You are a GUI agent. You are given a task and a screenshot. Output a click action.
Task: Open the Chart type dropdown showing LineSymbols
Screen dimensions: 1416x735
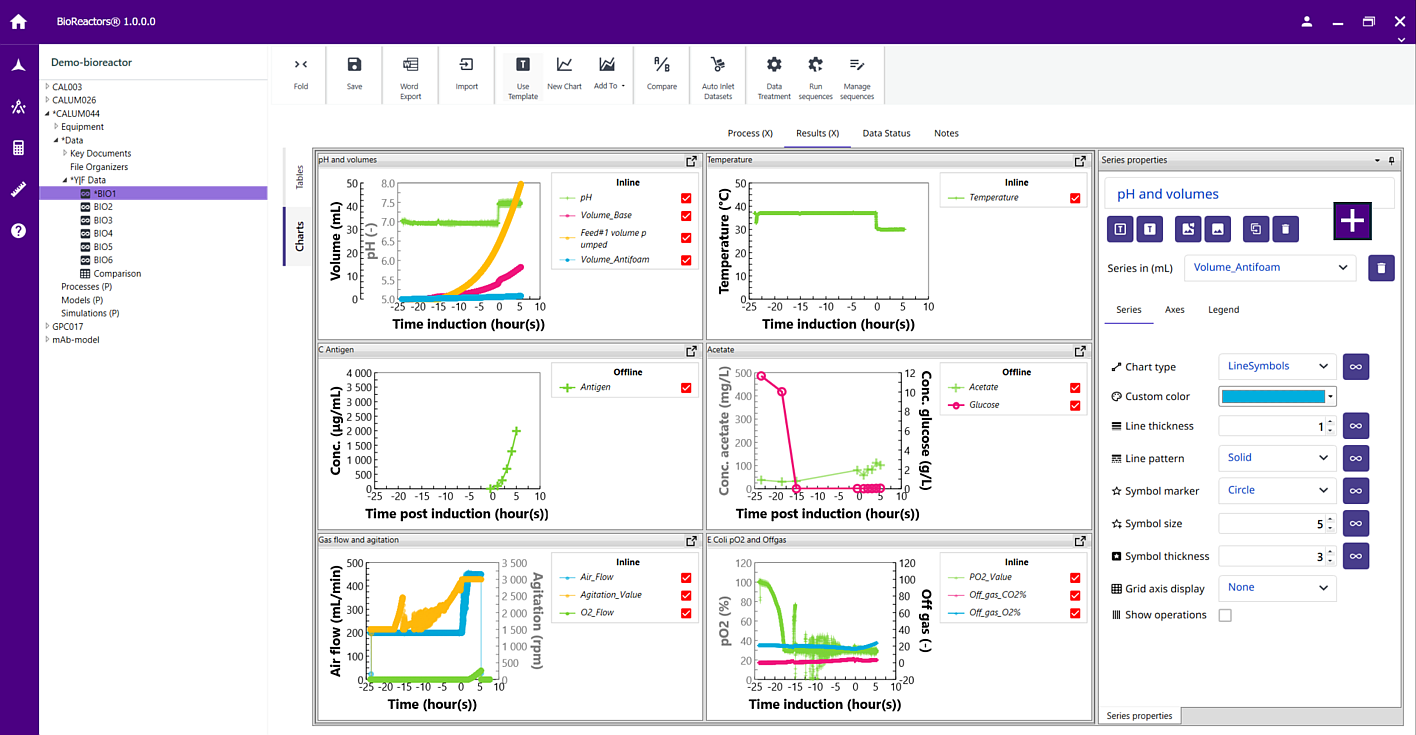[1276, 366]
